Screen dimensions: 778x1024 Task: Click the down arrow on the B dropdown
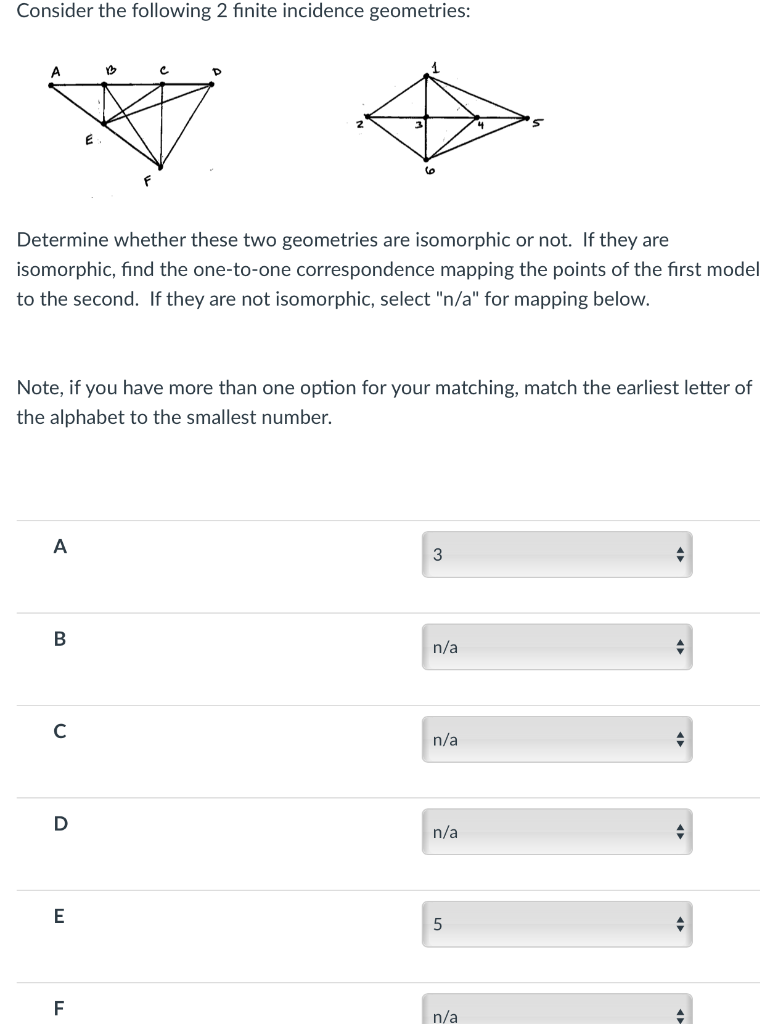pyautogui.click(x=679, y=652)
